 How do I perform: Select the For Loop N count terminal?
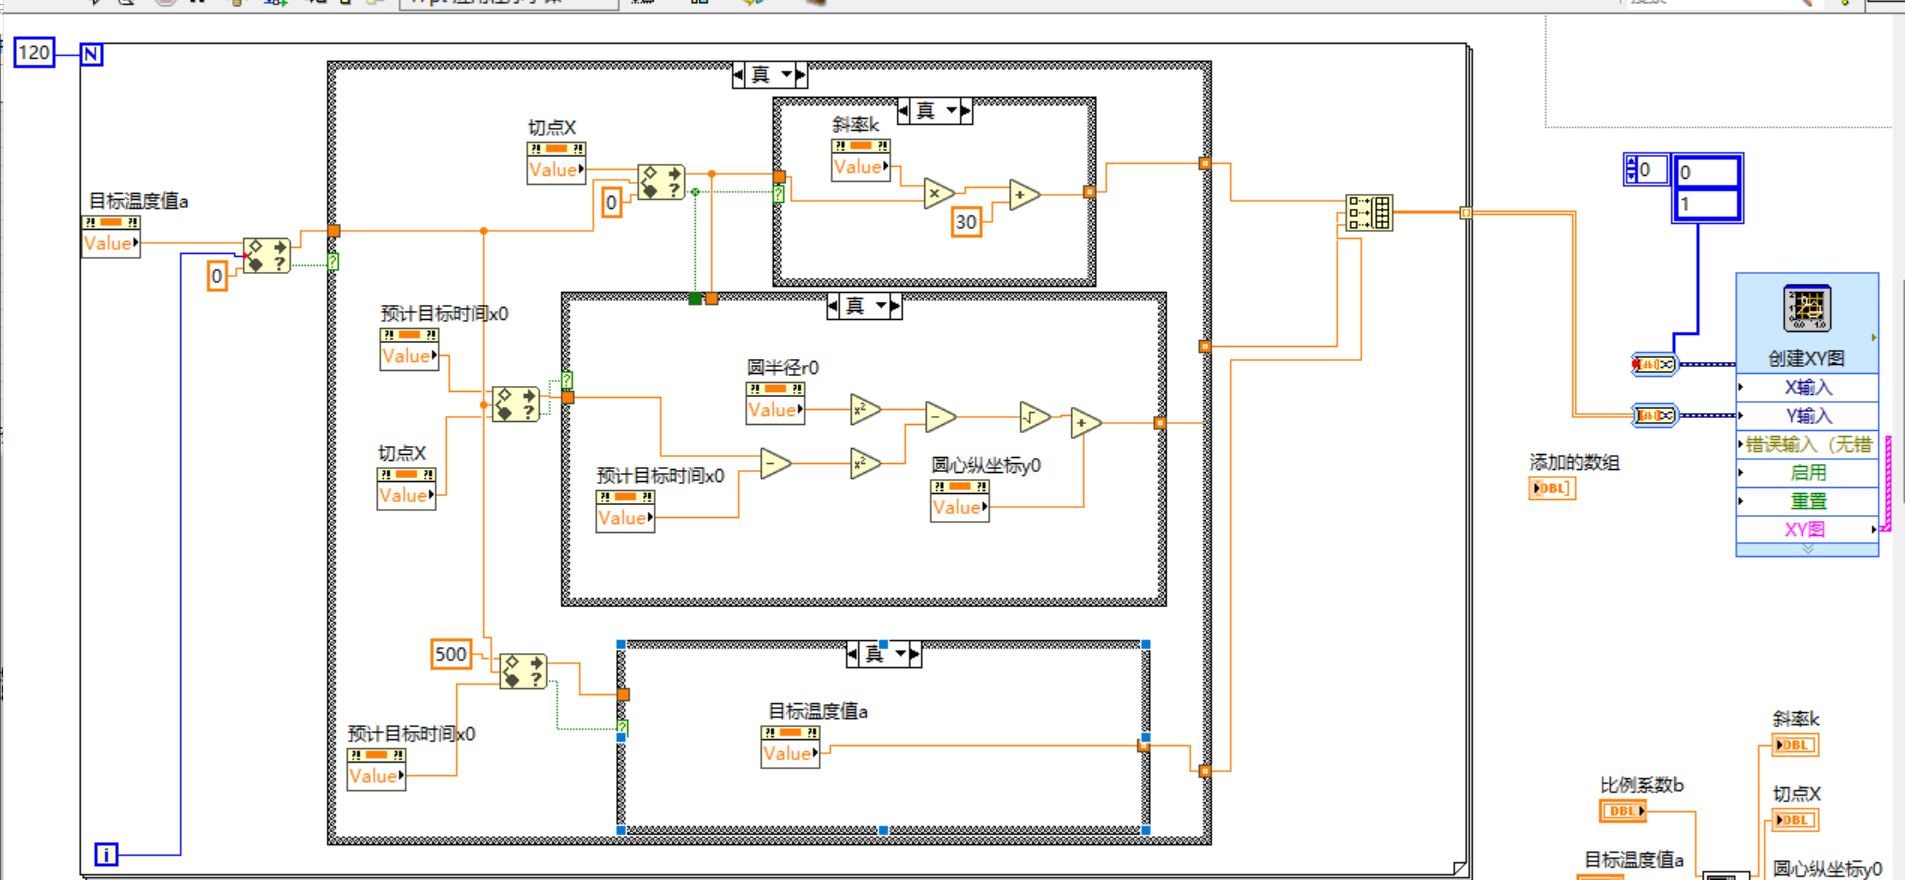click(x=91, y=54)
